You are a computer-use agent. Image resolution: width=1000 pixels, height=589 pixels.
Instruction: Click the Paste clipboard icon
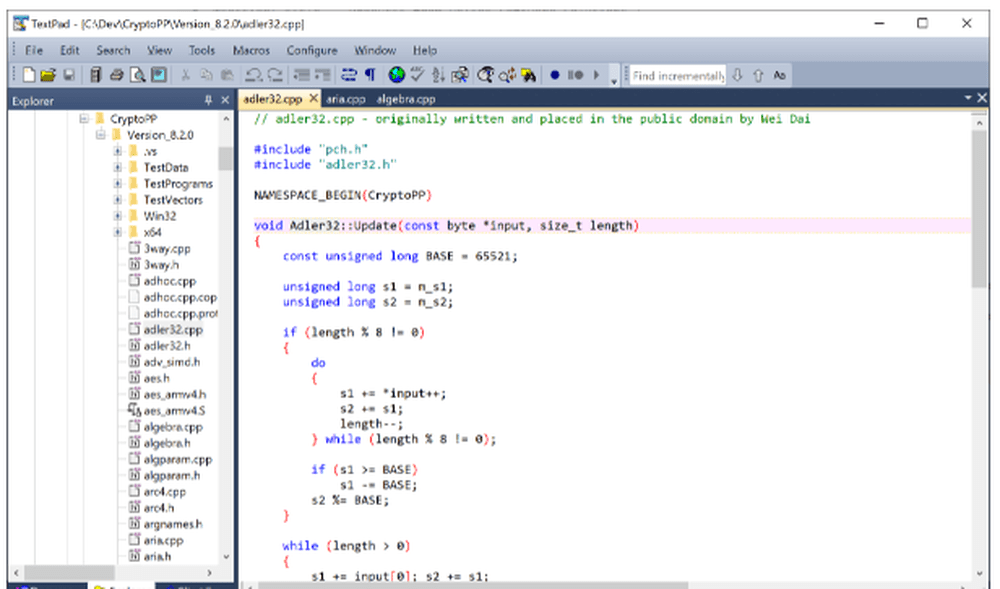click(x=227, y=75)
